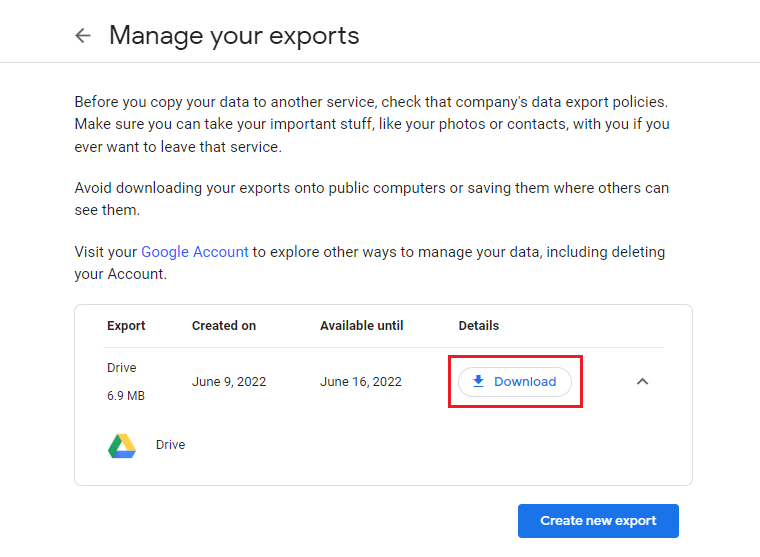Click the 'Details' column header

[478, 326]
